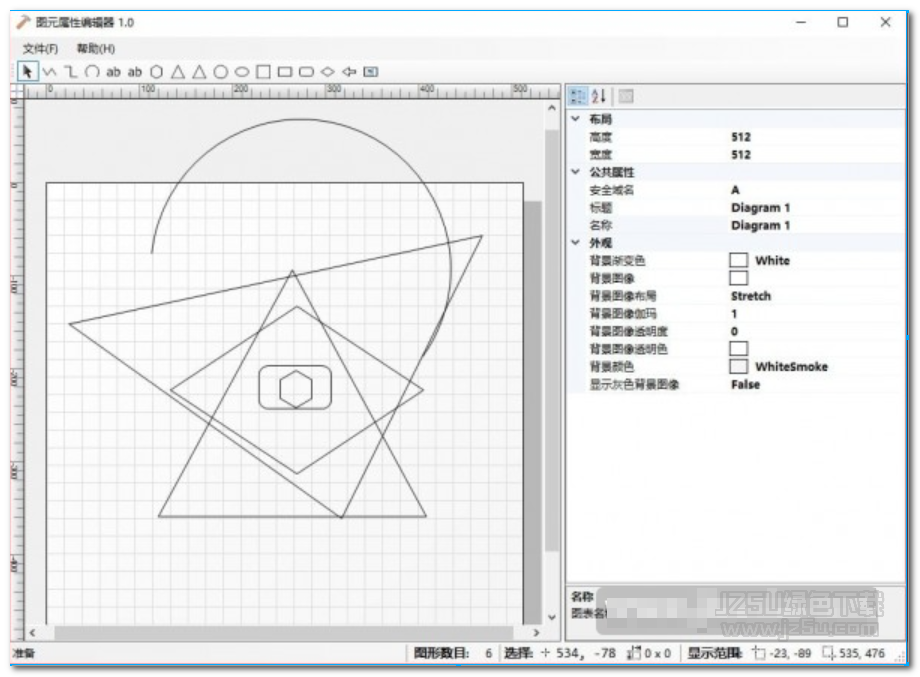Select the rectangle shape tool
The width and height of the screenshot is (920, 677).
point(285,72)
